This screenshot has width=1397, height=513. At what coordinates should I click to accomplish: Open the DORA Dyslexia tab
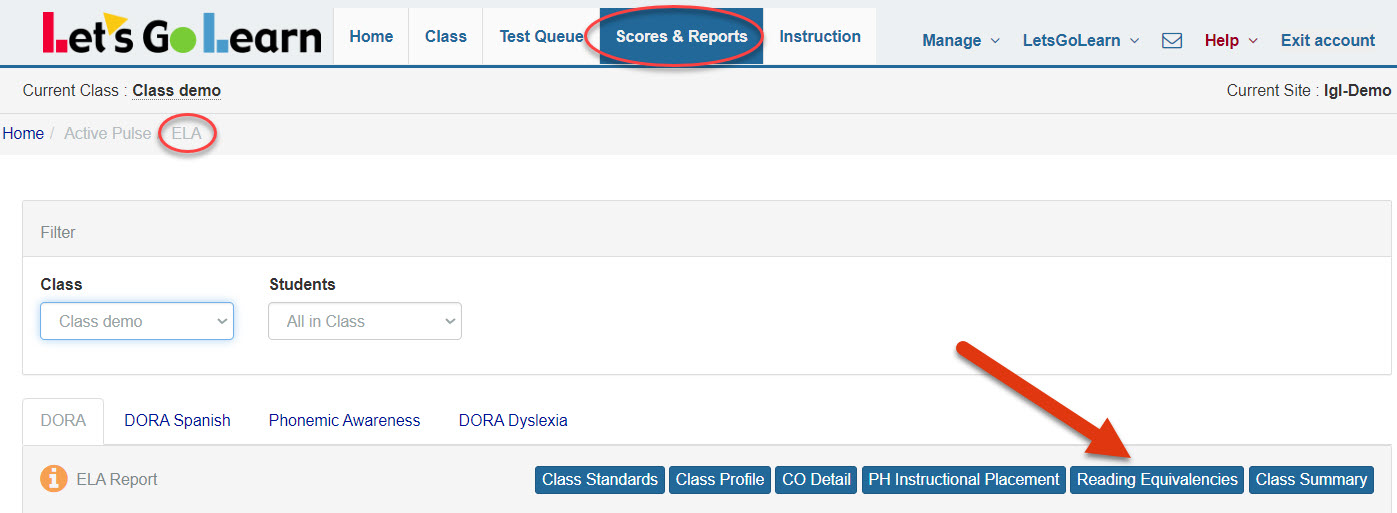point(513,420)
